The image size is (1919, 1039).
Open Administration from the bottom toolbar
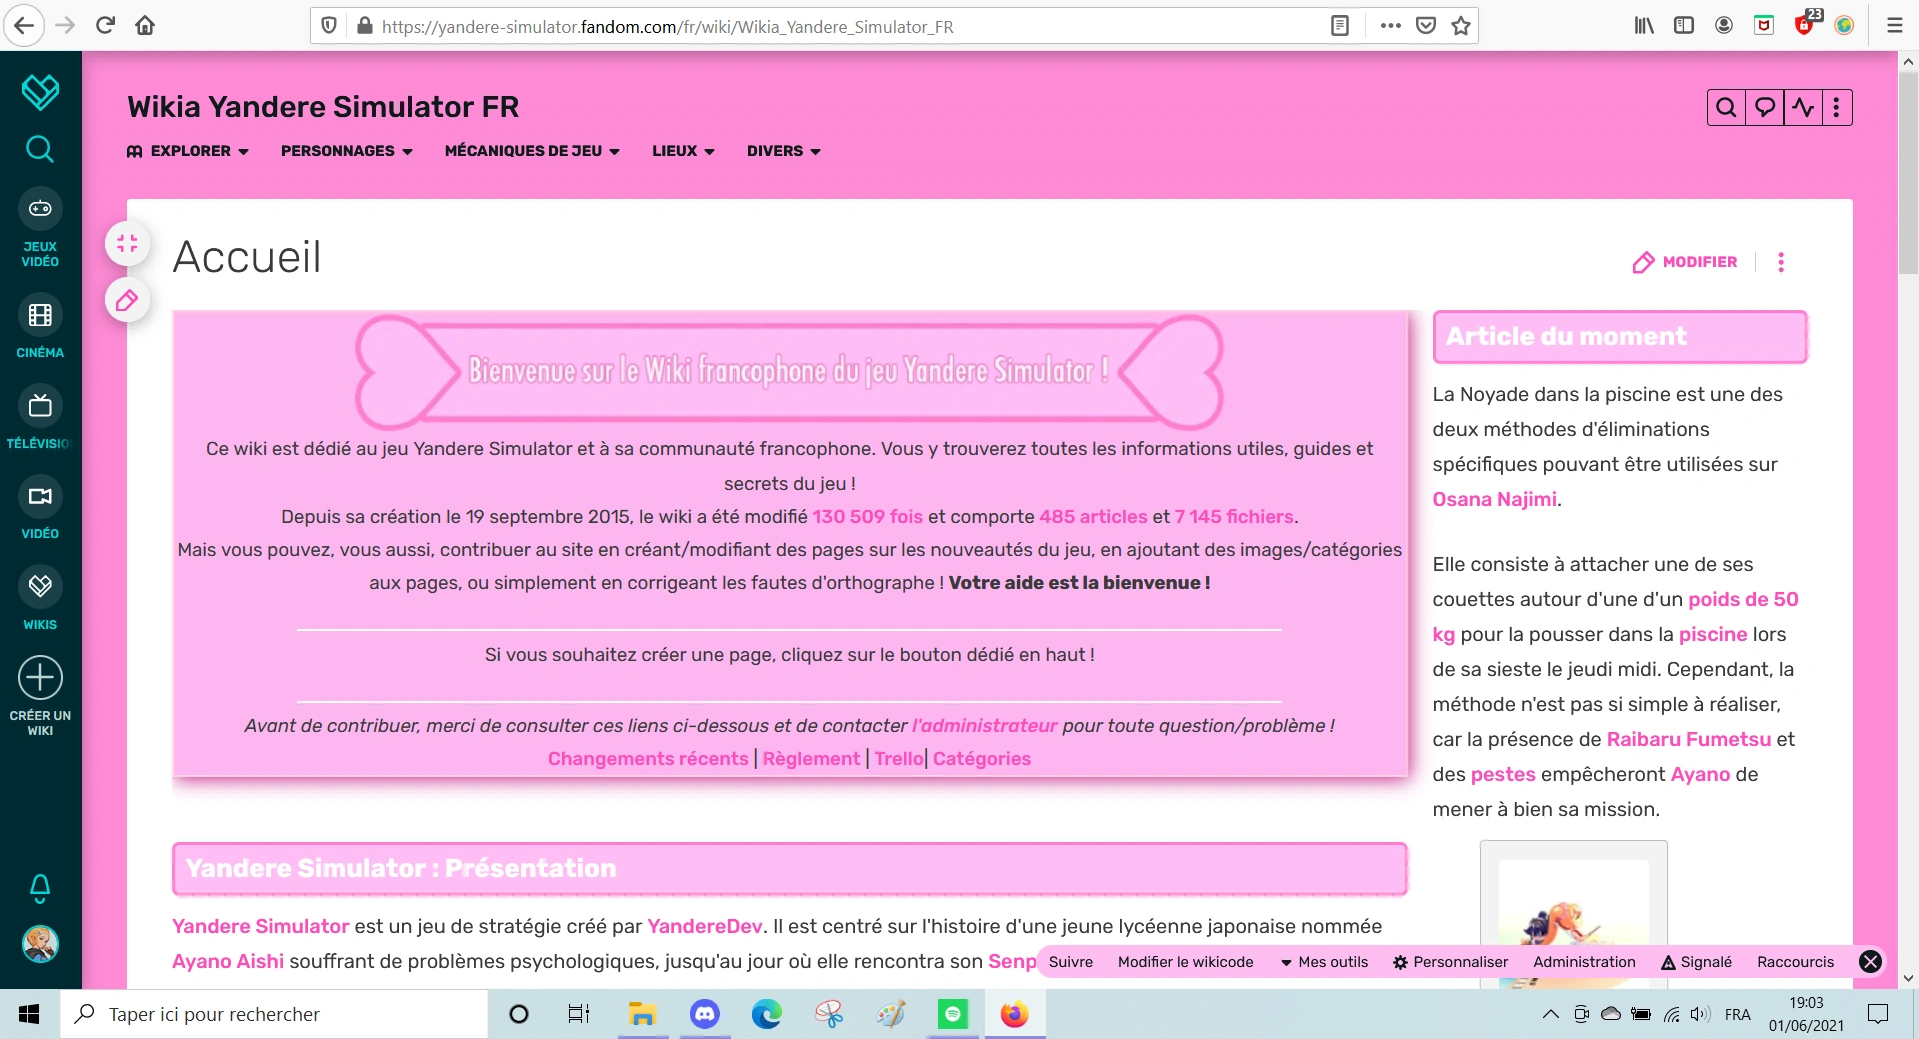point(1583,961)
